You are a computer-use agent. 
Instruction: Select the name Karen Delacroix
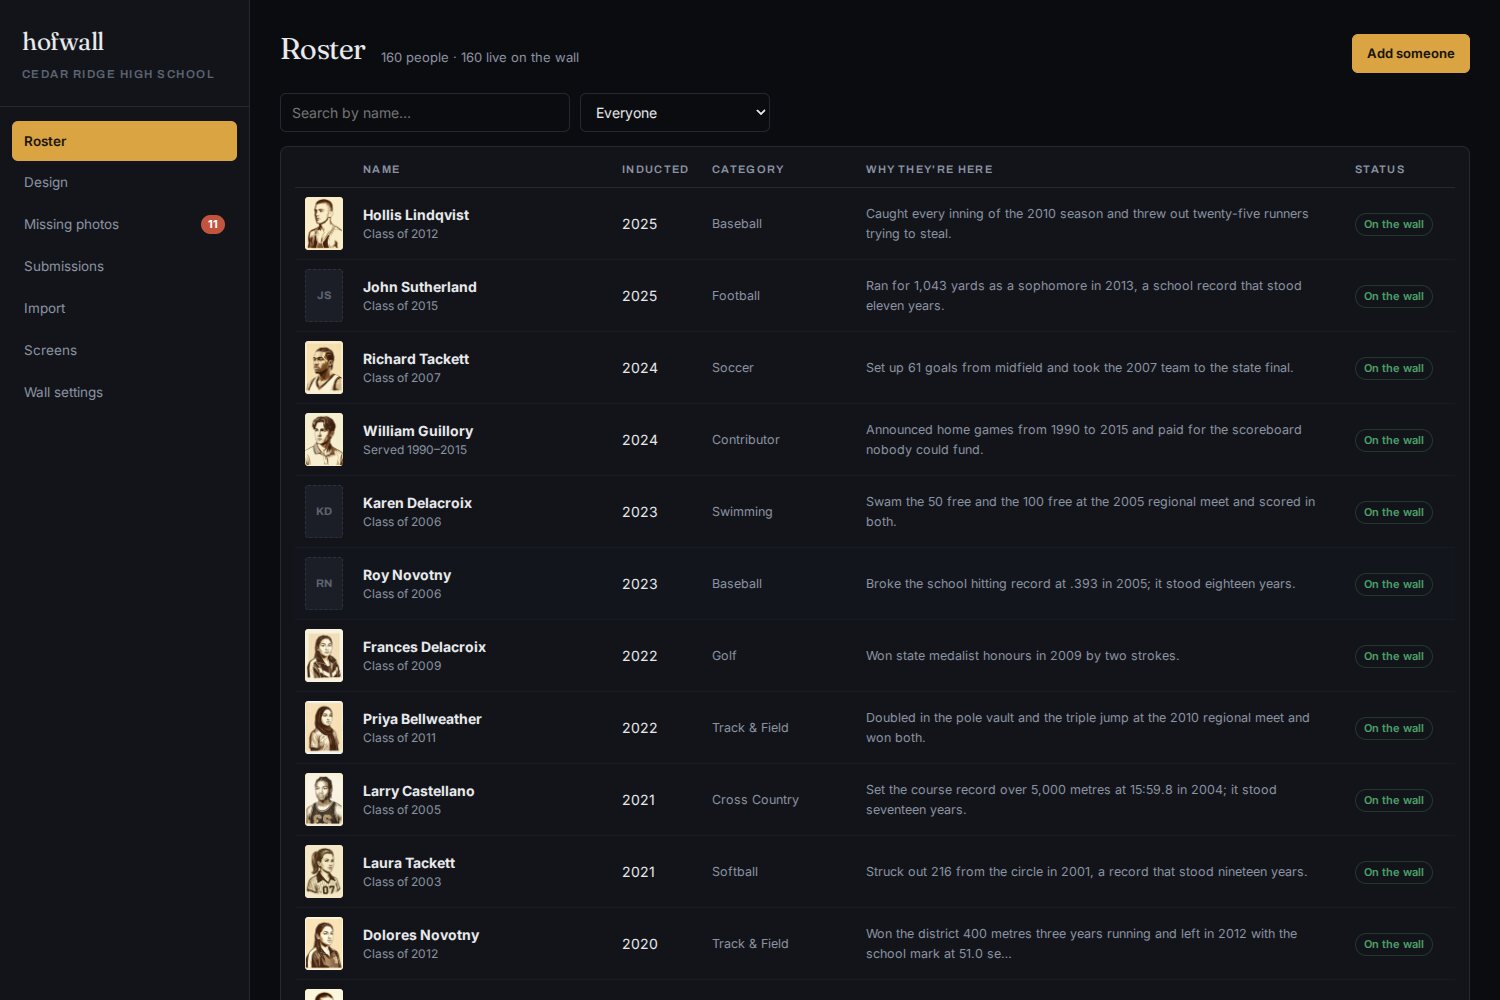point(417,503)
